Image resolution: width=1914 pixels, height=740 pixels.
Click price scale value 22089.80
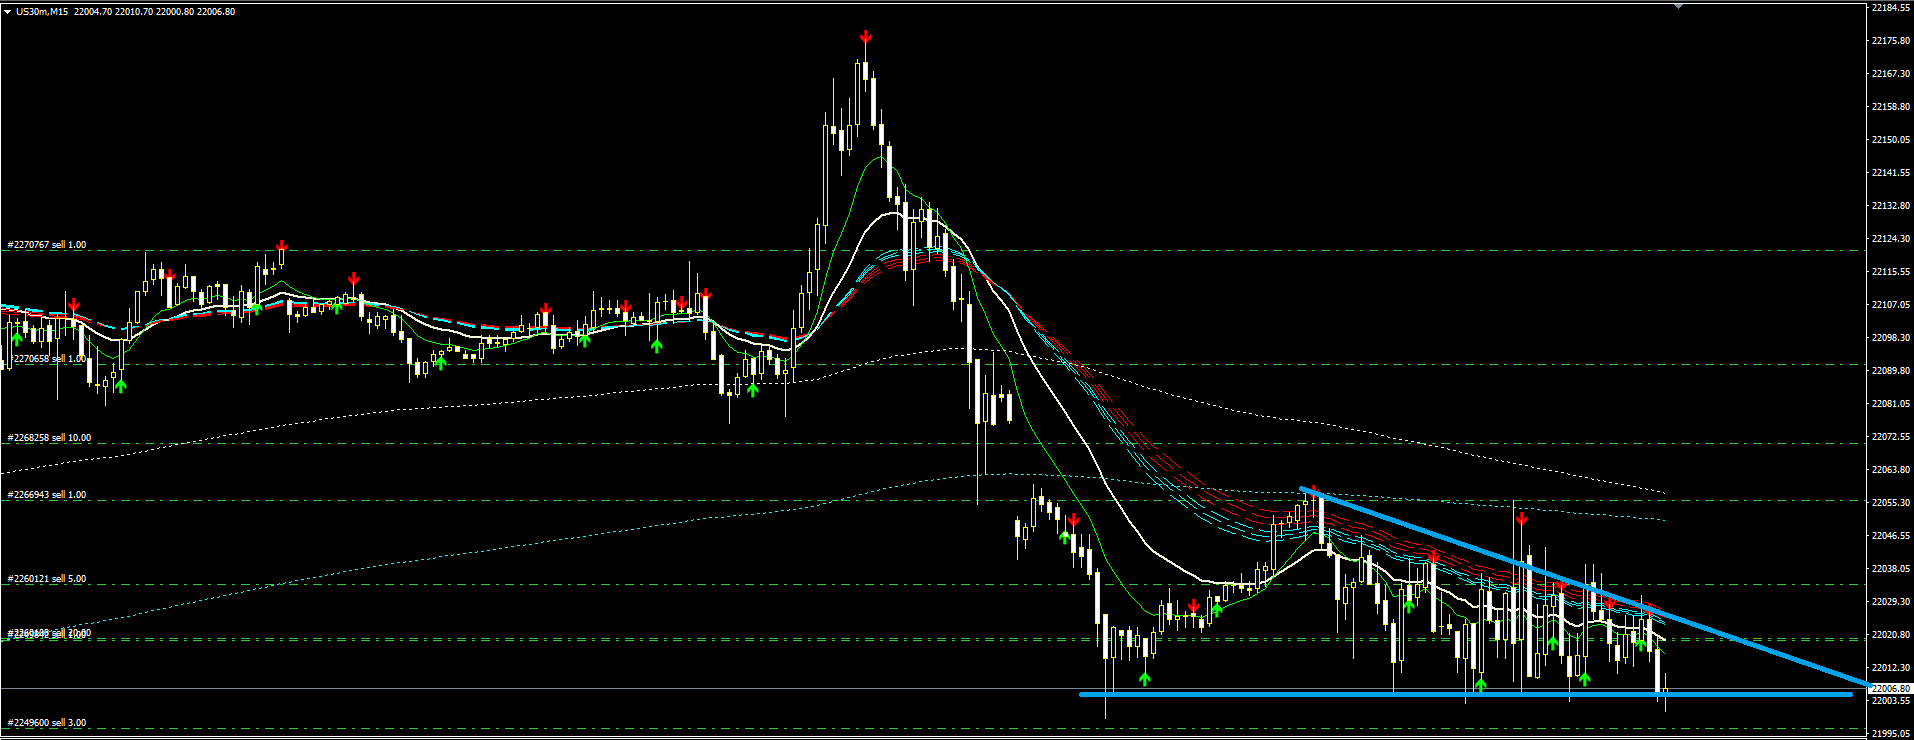tap(1891, 371)
